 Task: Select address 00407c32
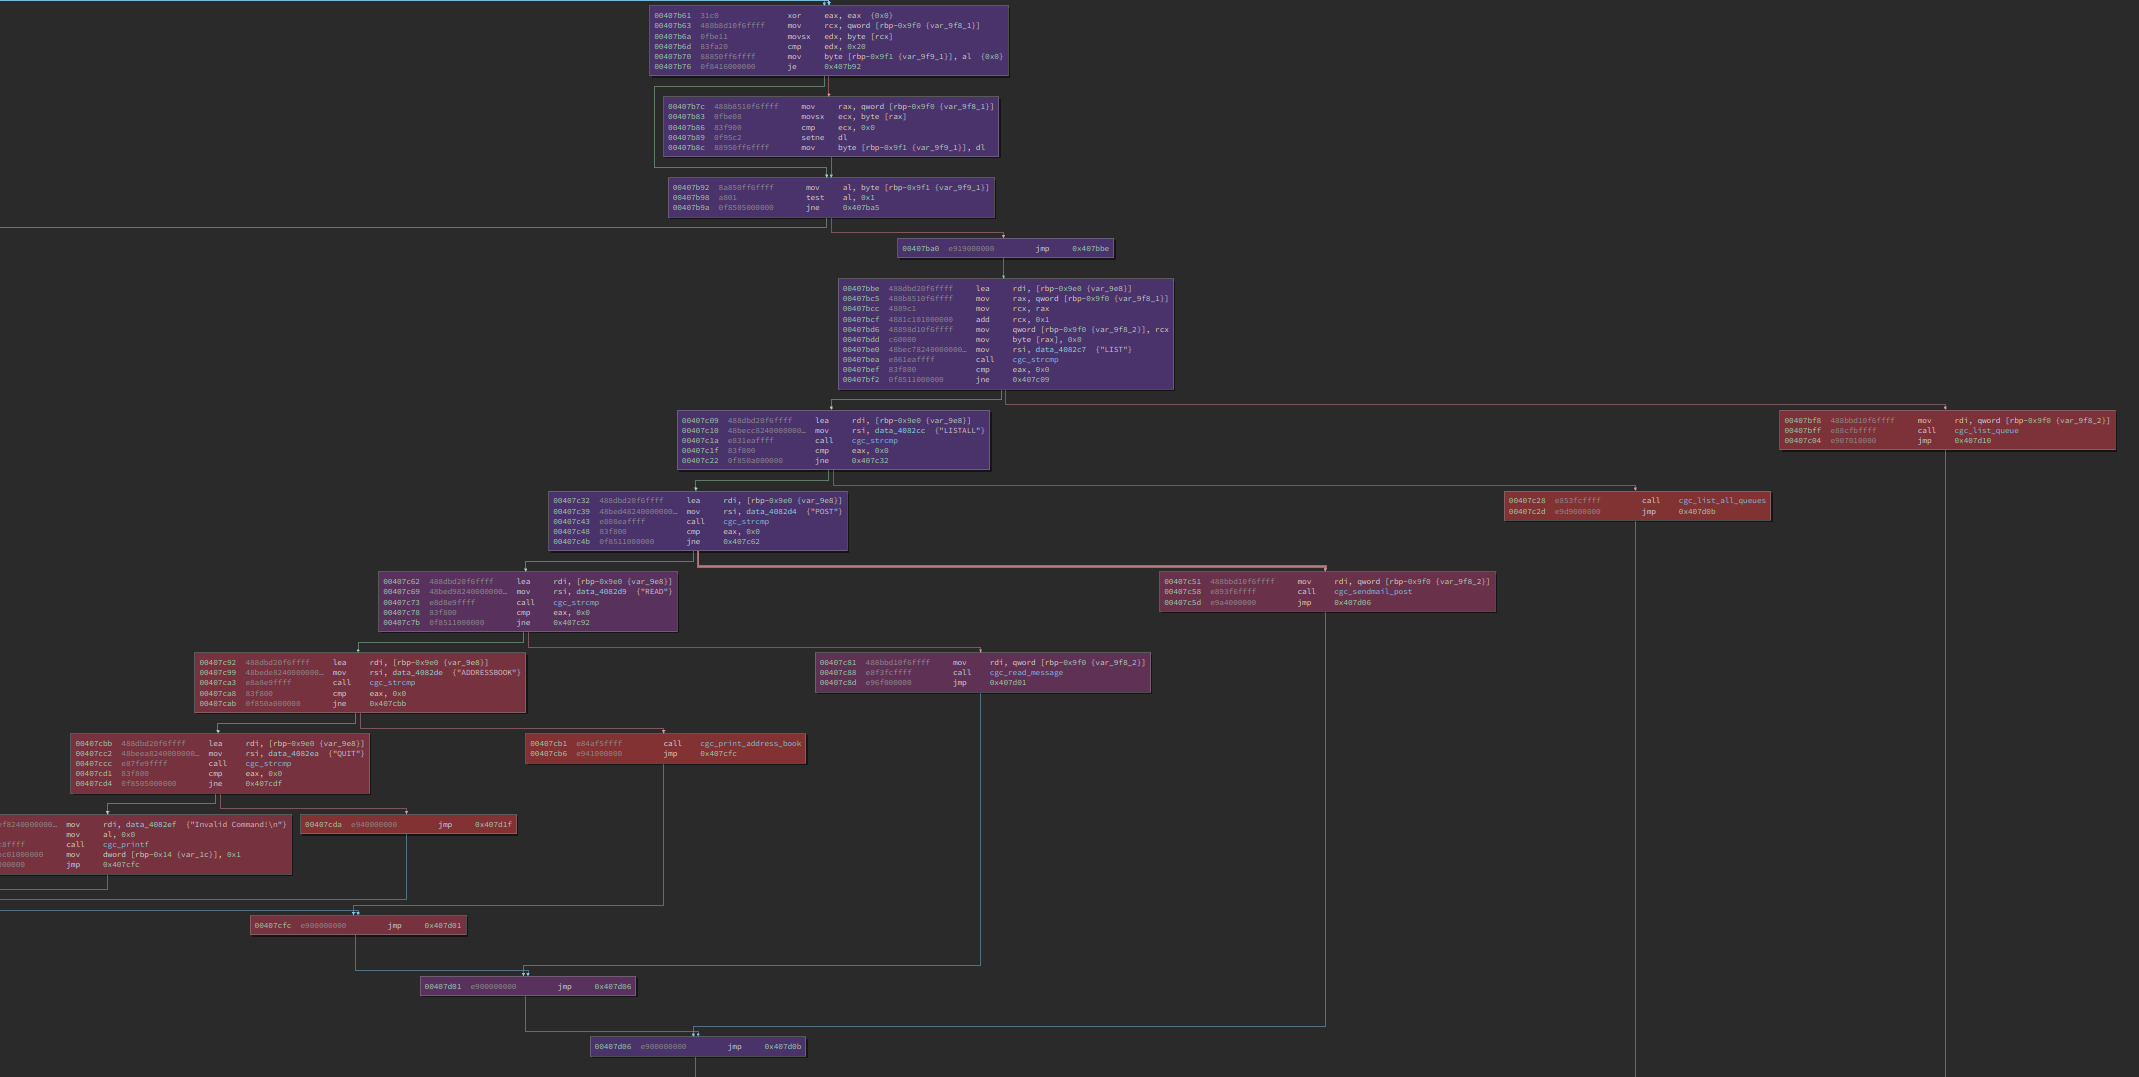[x=571, y=501]
